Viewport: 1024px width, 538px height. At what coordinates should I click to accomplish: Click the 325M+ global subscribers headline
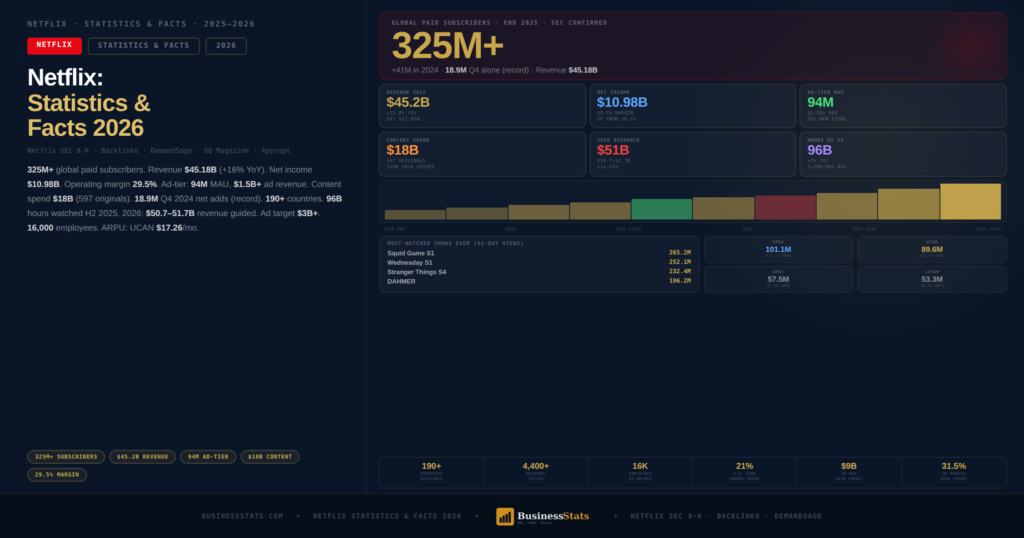[x=447, y=46]
